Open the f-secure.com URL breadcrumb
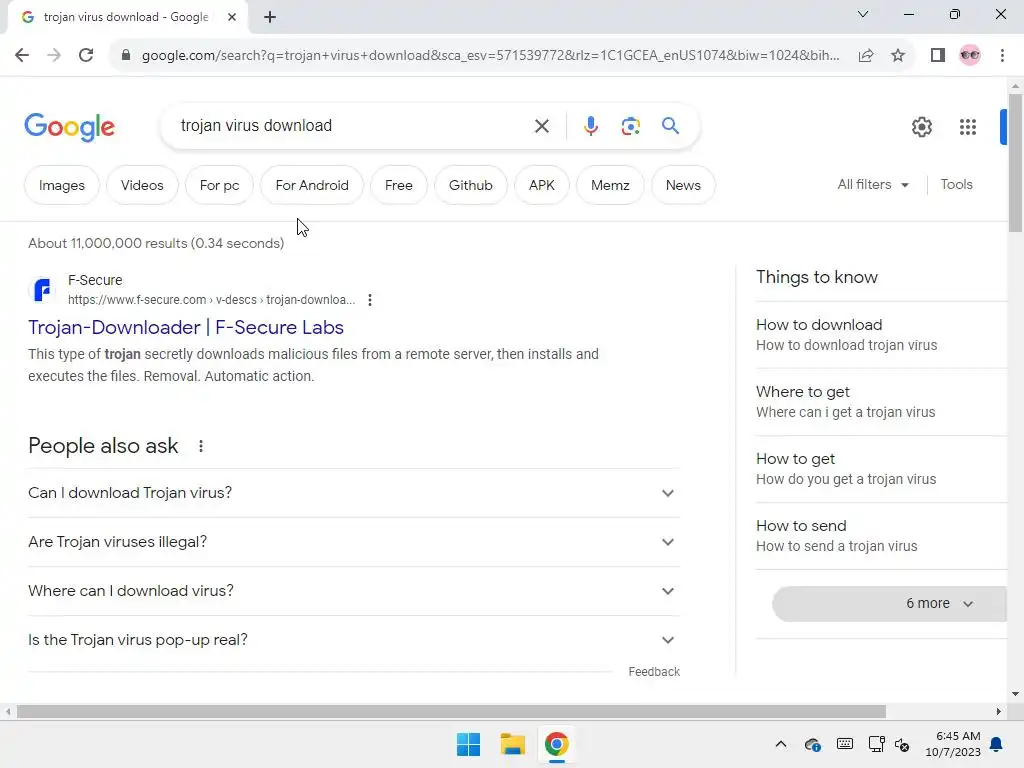This screenshot has height=768, width=1024. pyautogui.click(x=212, y=300)
